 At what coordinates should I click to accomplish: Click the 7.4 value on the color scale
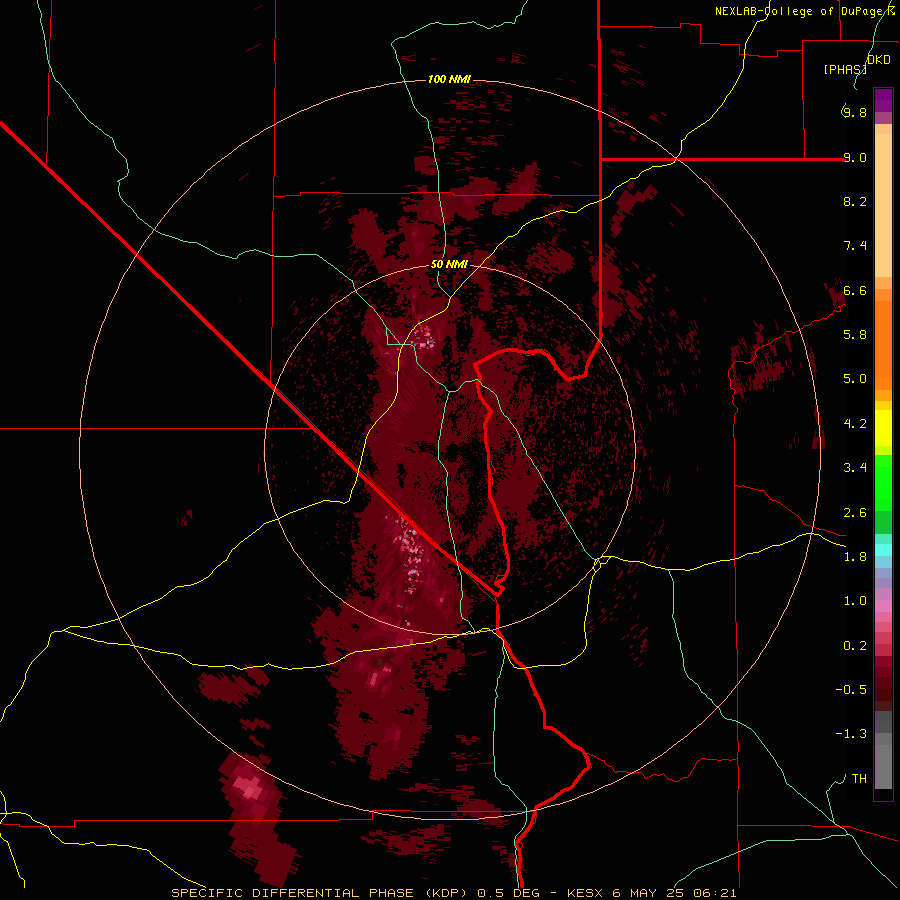pyautogui.click(x=855, y=246)
